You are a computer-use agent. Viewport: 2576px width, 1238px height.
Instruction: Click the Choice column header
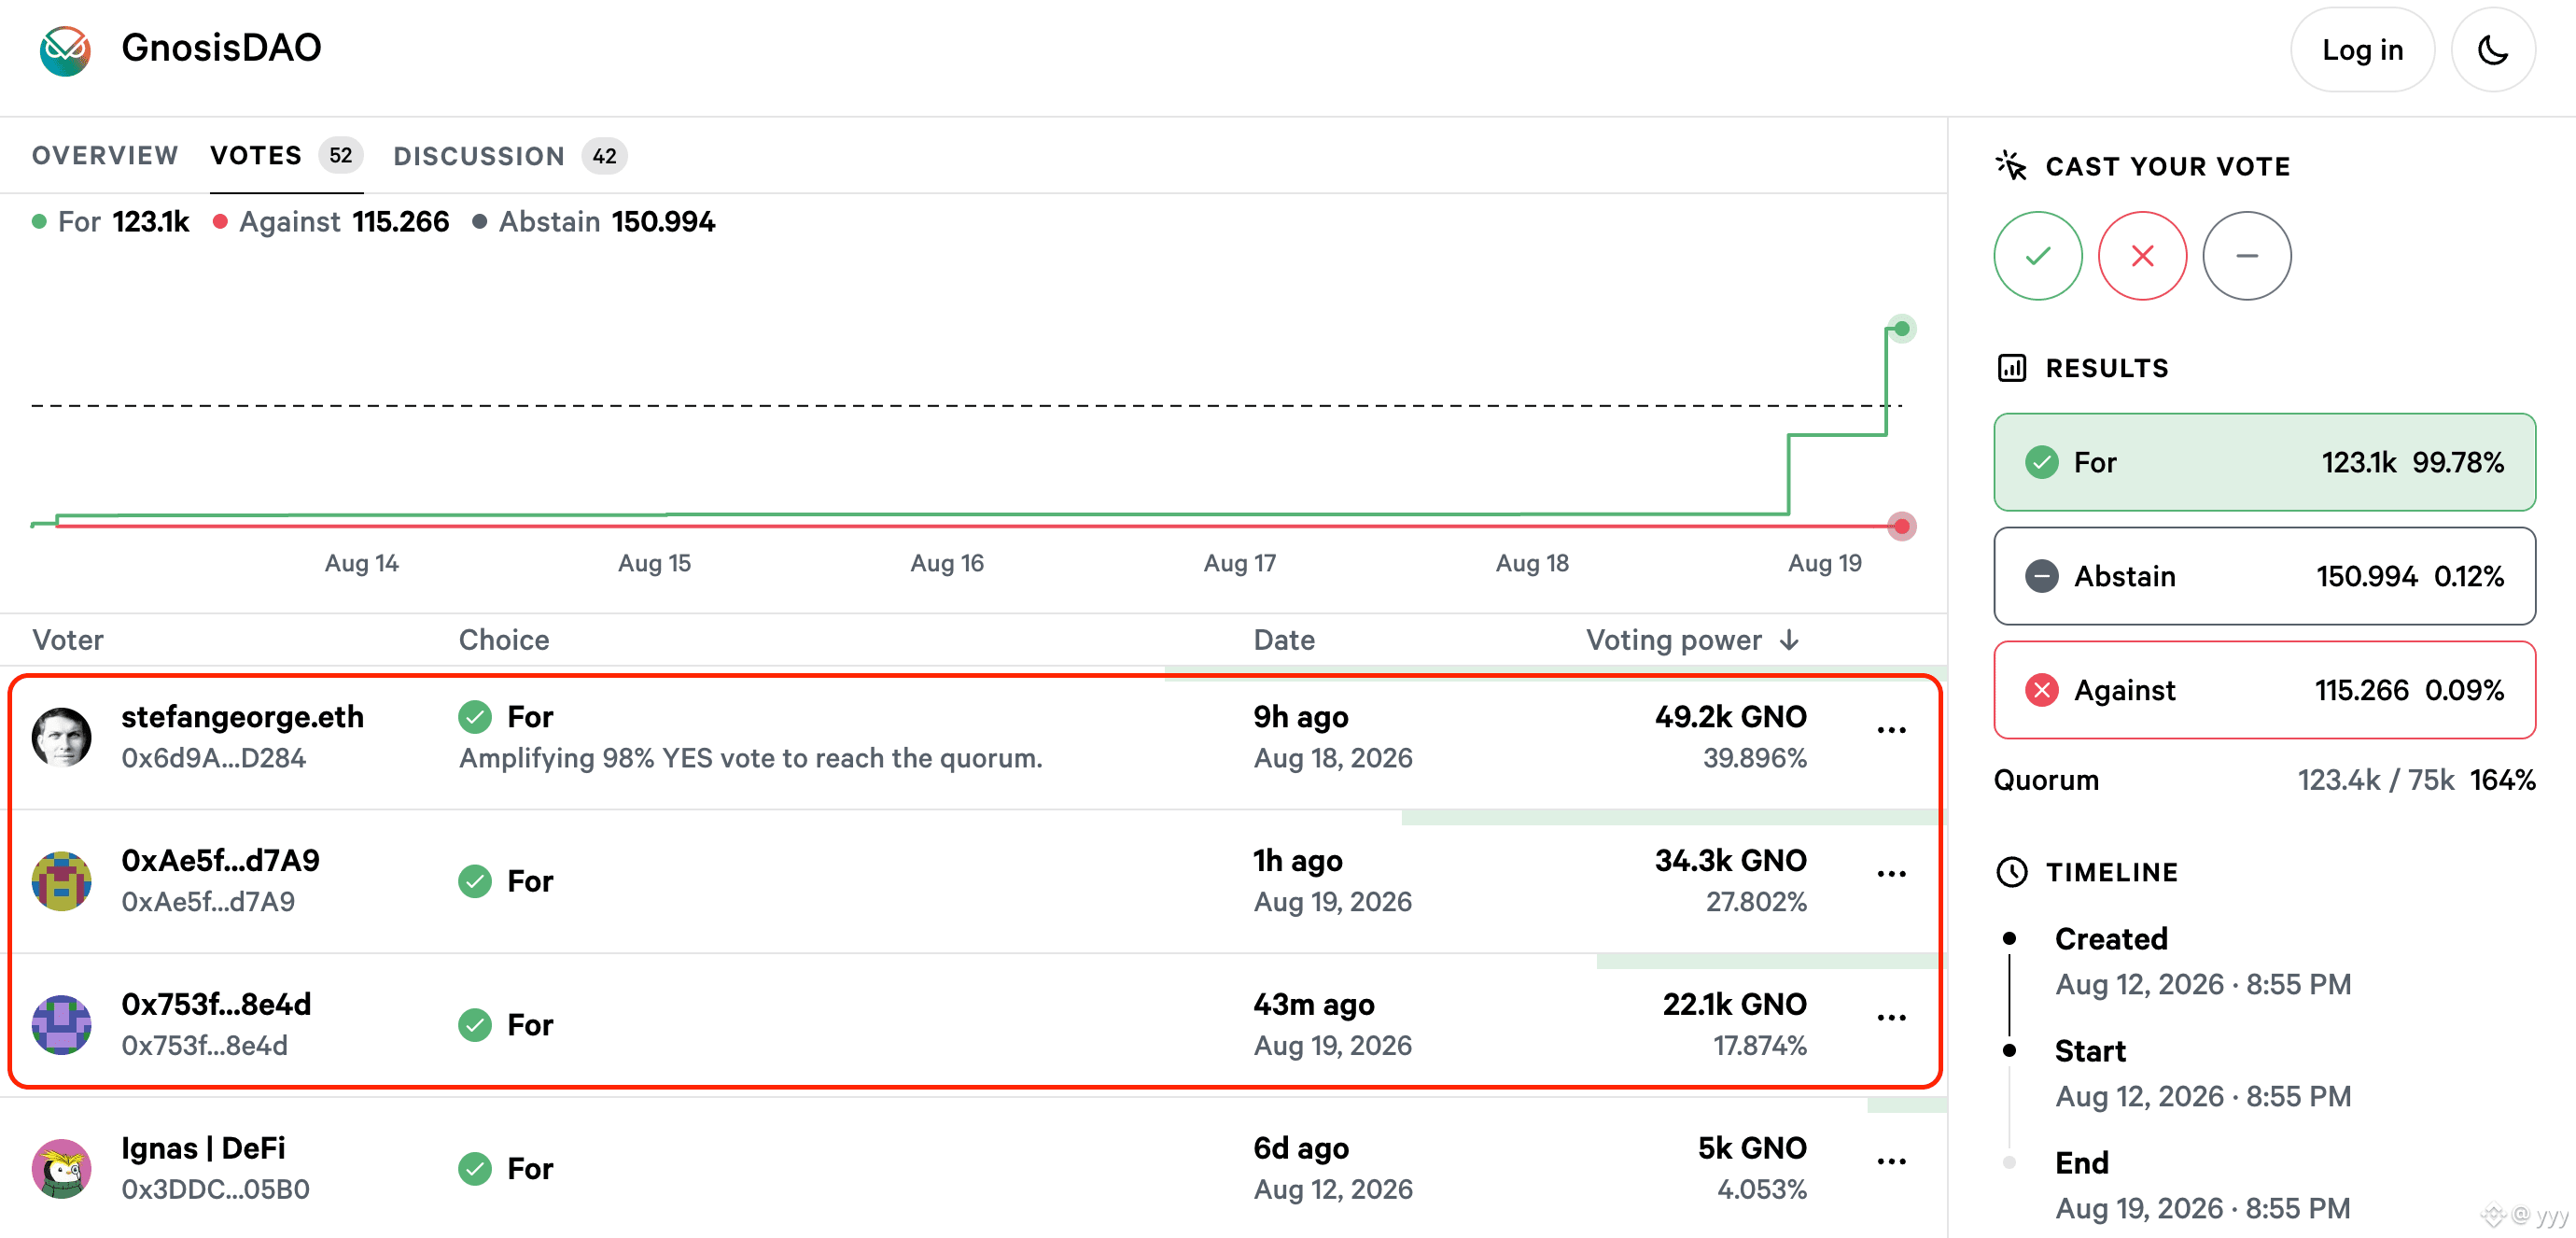pos(504,640)
